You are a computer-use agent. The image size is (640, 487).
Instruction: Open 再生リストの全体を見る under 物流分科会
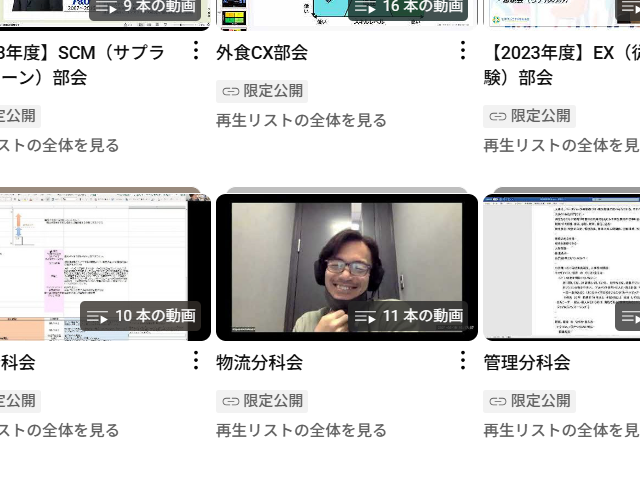301,430
